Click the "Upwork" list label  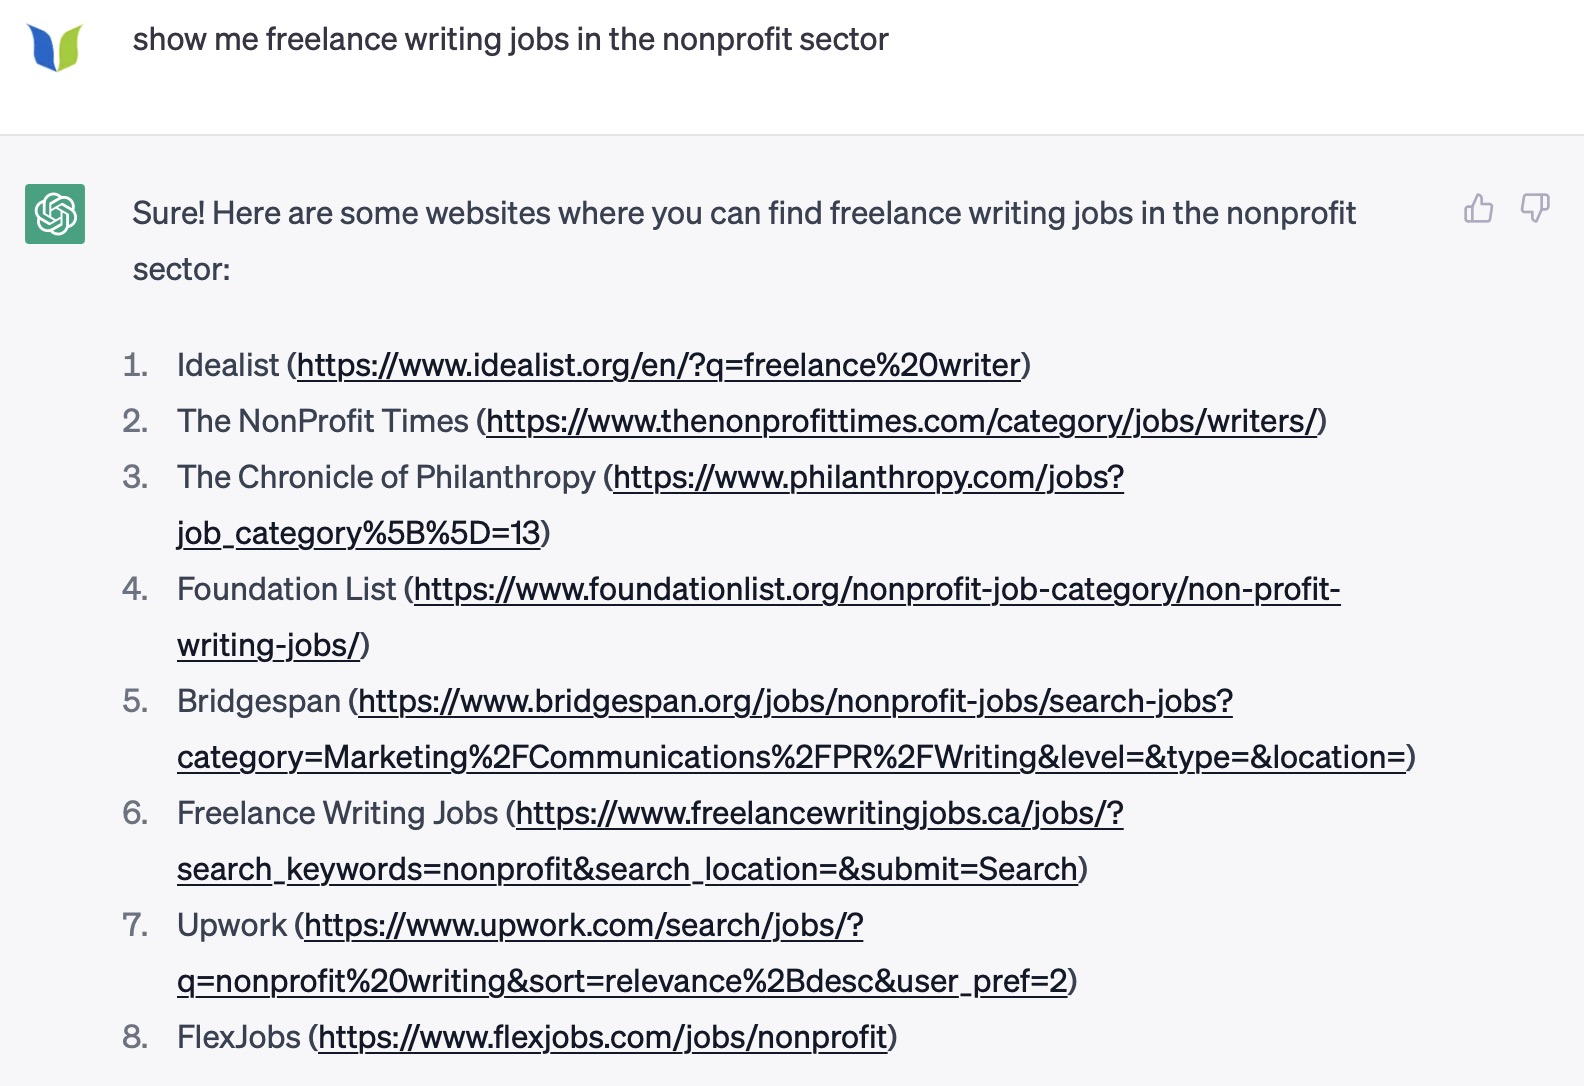[x=231, y=925]
